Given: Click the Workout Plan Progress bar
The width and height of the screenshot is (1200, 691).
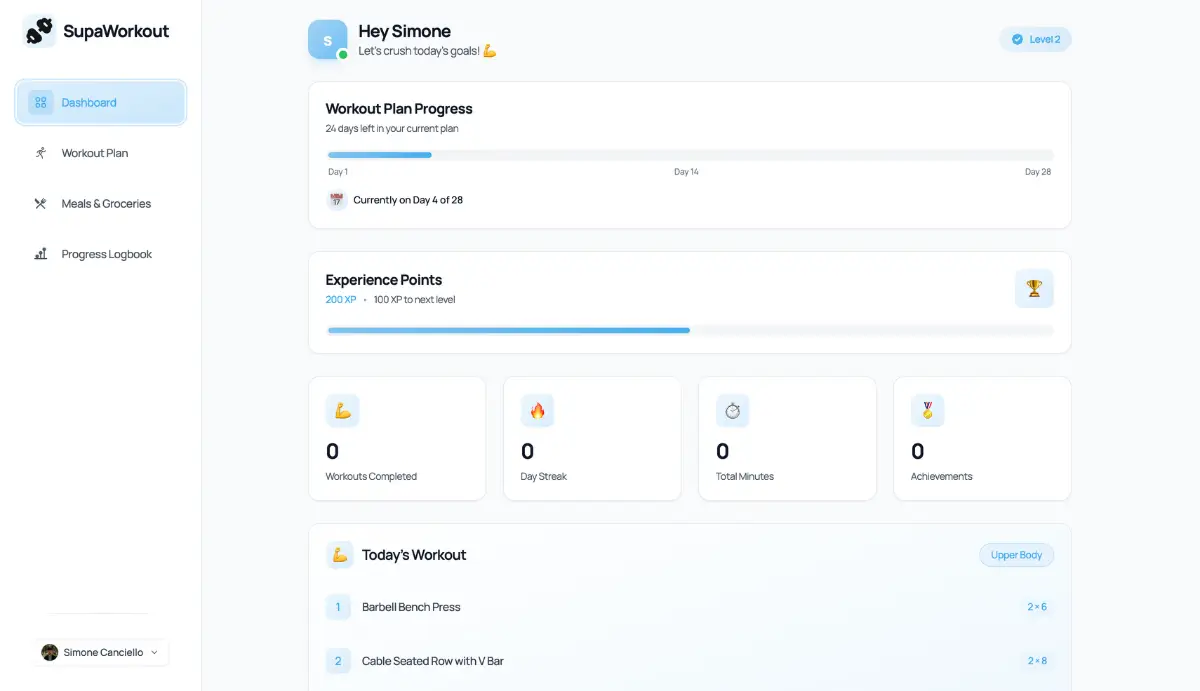Looking at the screenshot, I should (x=690, y=155).
